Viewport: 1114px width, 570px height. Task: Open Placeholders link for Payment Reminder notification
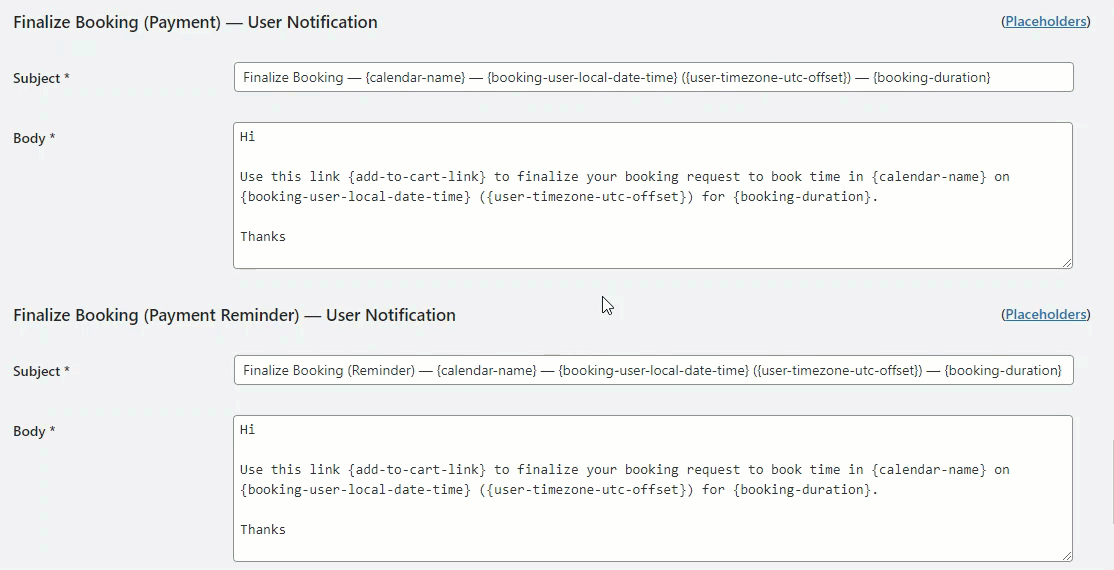click(x=1045, y=314)
